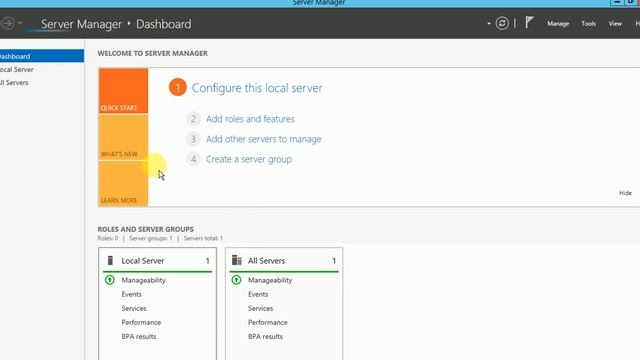Open Services under All Servers
640x360 pixels.
260,308
